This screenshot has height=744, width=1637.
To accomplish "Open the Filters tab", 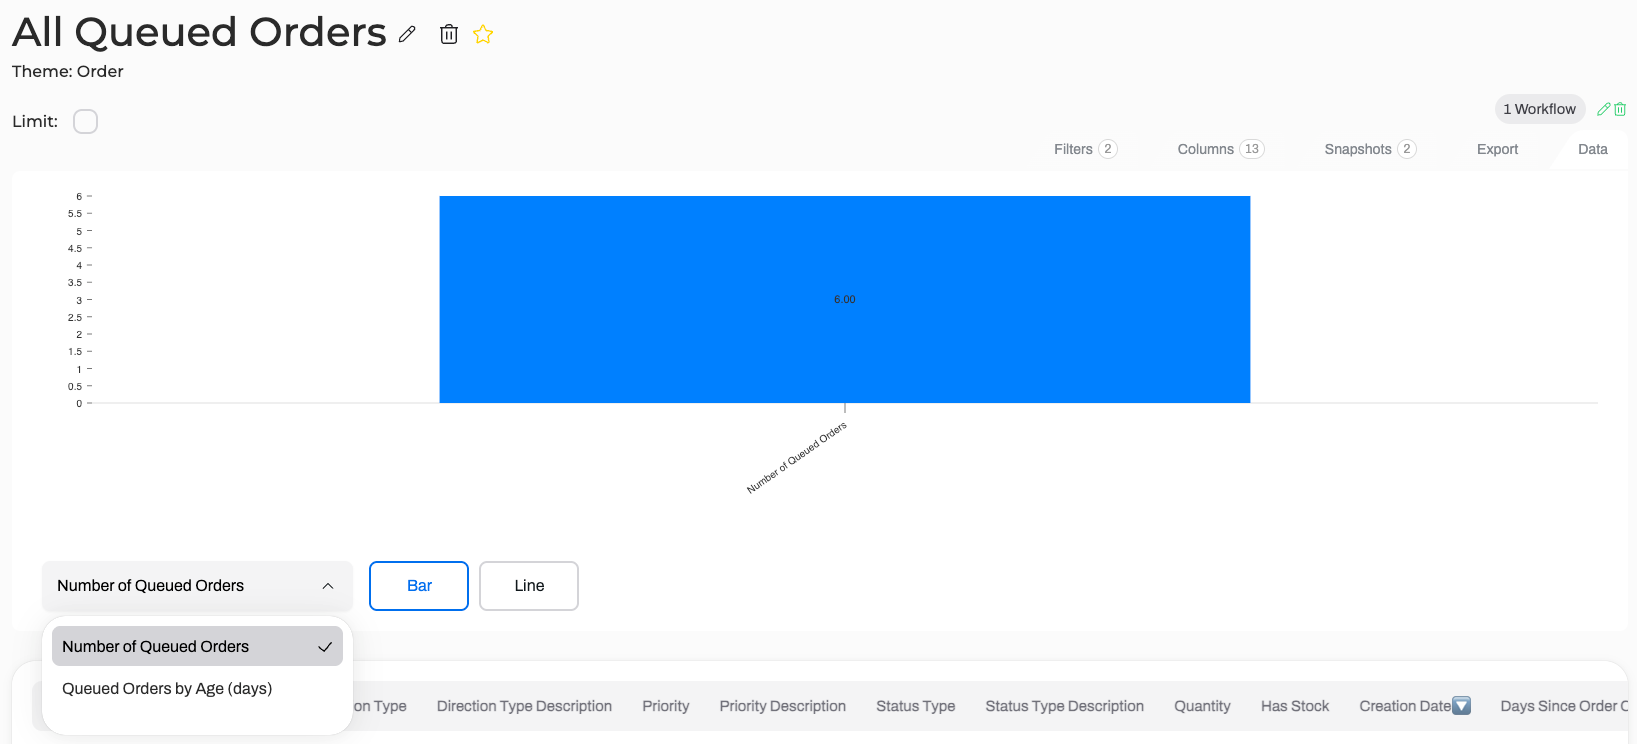I will (x=1085, y=149).
